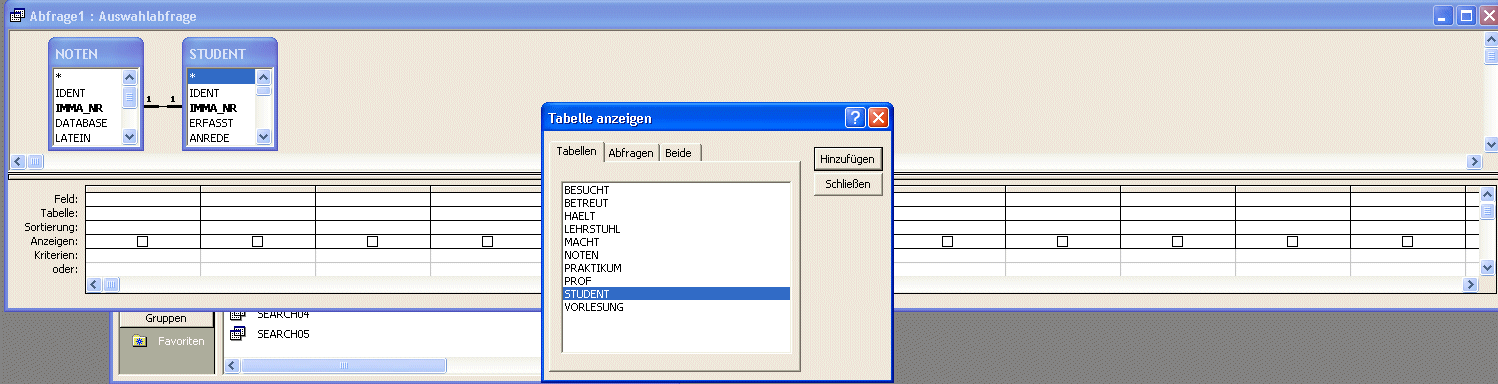Tick the Anzeigen checkbox in third grid column
This screenshot has width=1498, height=384.
tap(373, 241)
